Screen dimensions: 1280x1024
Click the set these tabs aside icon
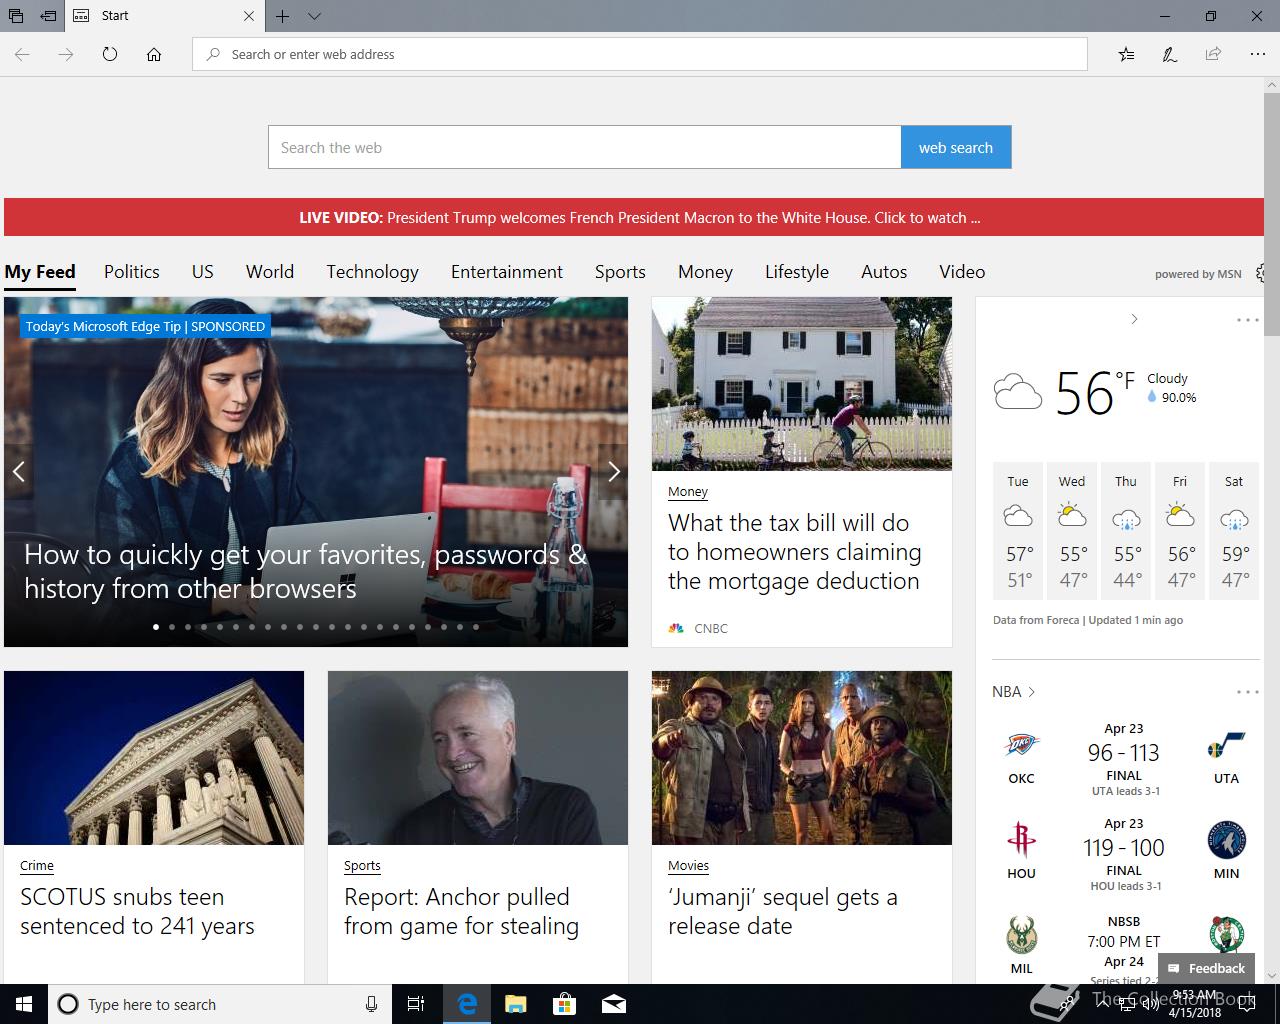click(48, 16)
